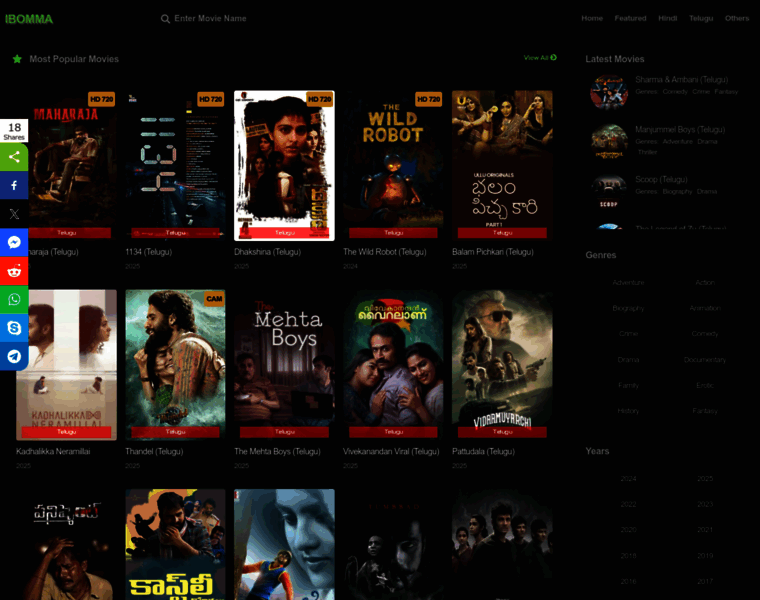Open the Hindi menu item
Viewport: 760px width, 600px height.
[667, 18]
